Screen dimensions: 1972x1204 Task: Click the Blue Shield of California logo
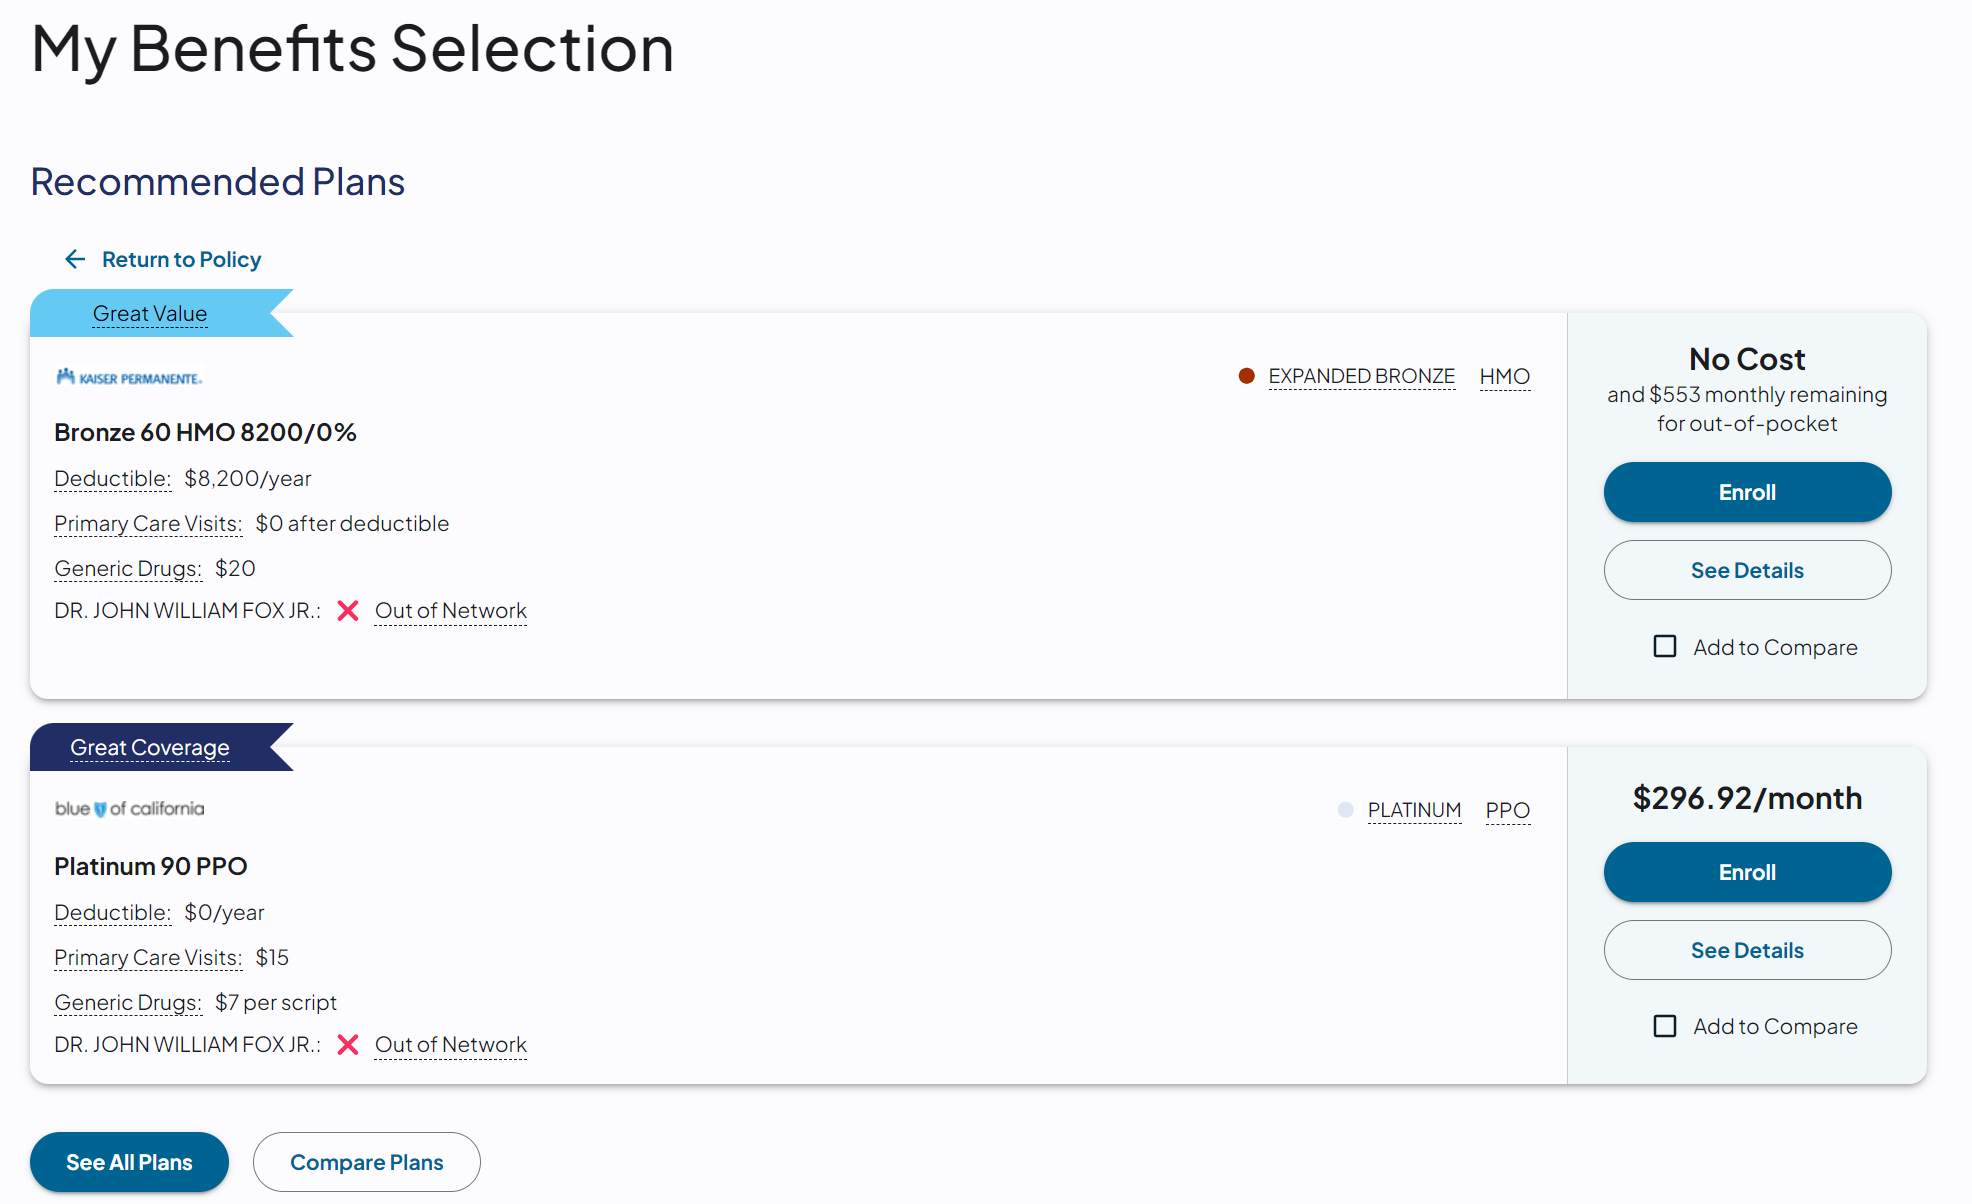(129, 808)
